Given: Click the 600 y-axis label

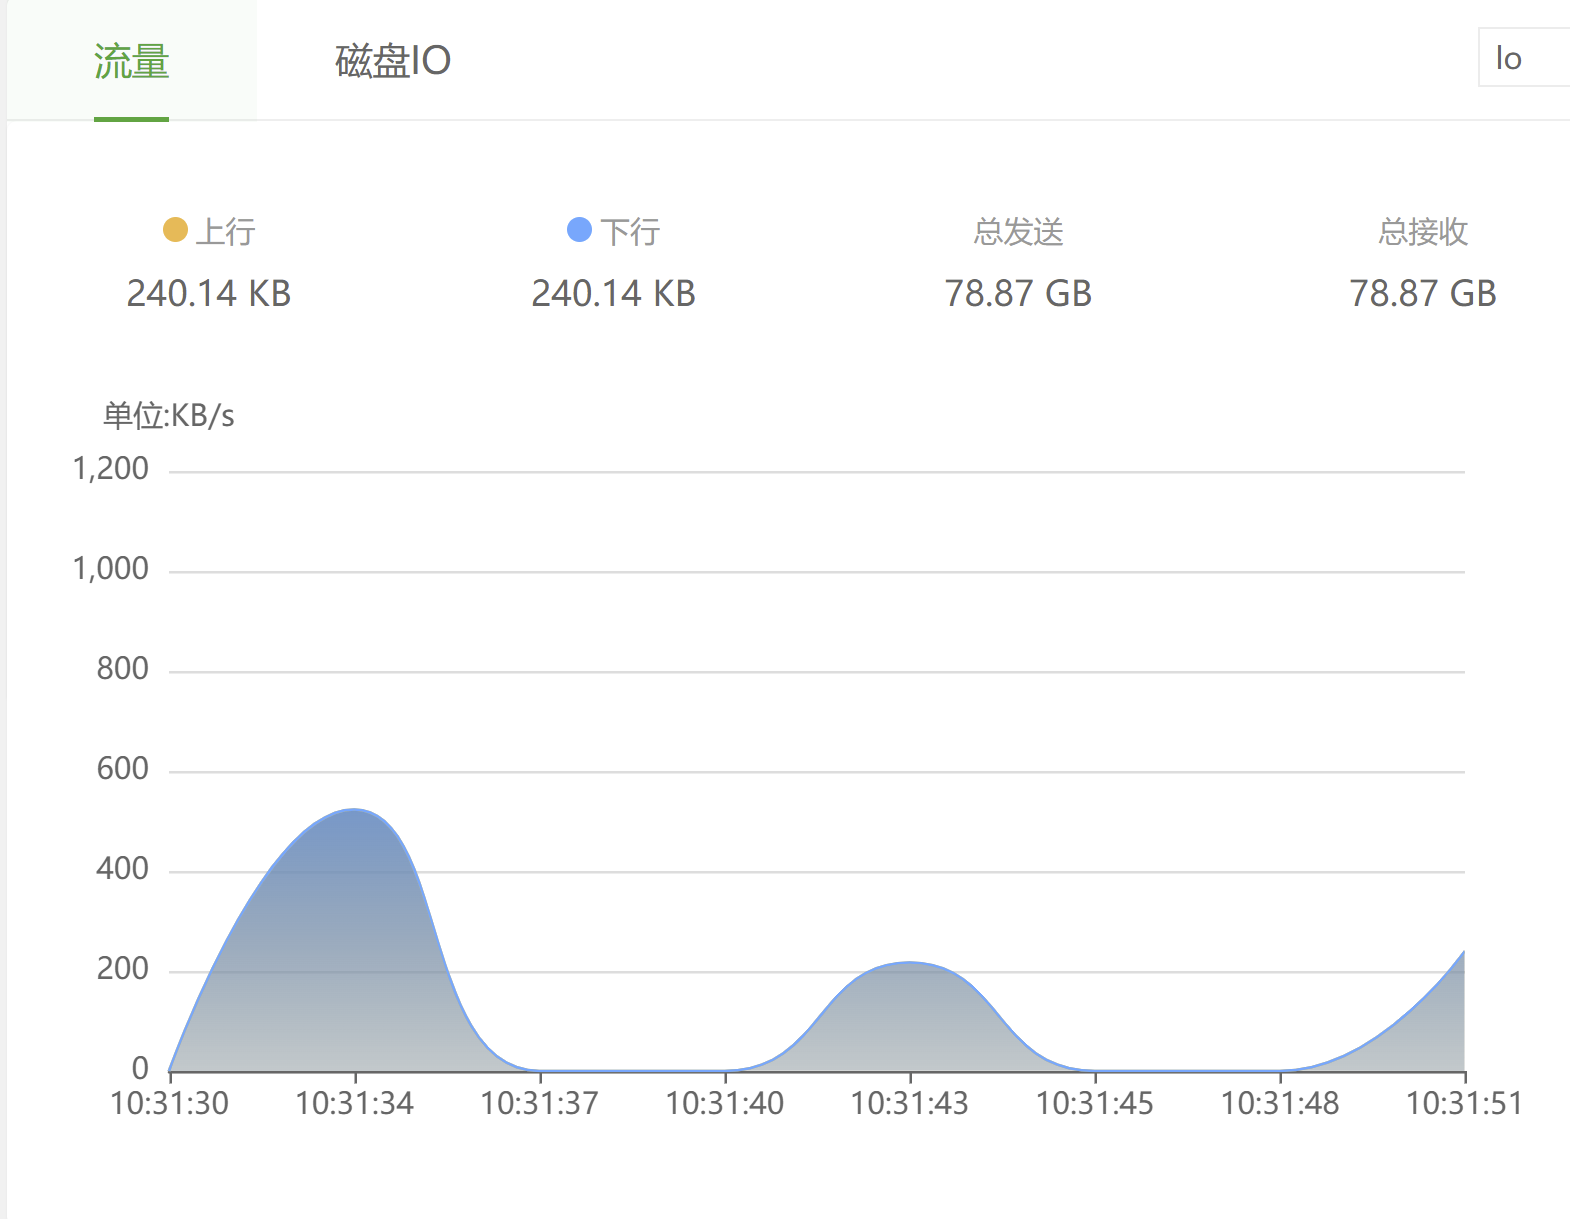Looking at the screenshot, I should 123,768.
